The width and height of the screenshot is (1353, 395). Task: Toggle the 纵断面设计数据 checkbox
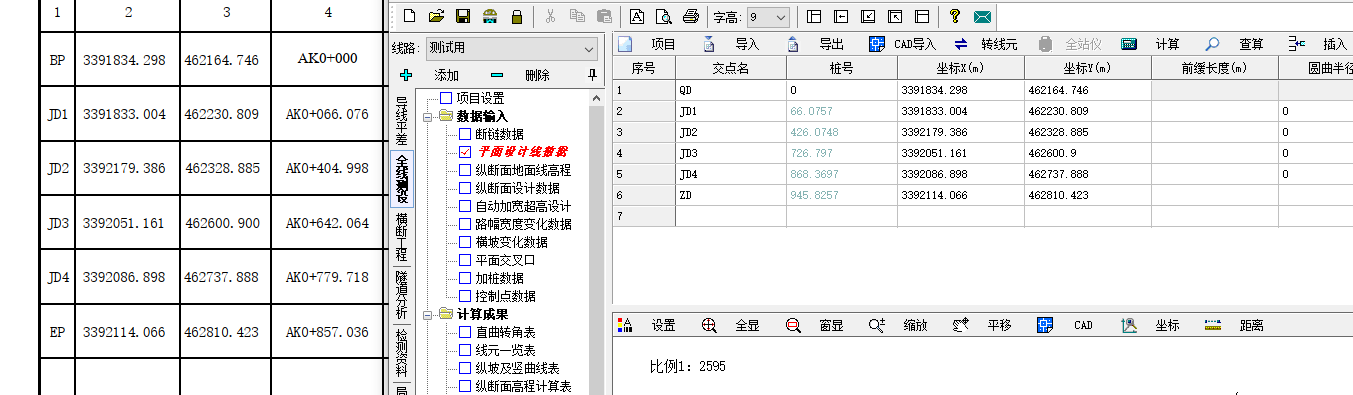(465, 188)
